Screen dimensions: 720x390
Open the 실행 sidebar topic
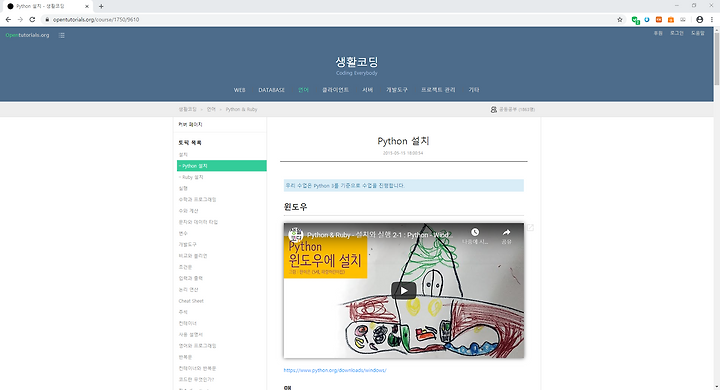pyautogui.click(x=183, y=188)
